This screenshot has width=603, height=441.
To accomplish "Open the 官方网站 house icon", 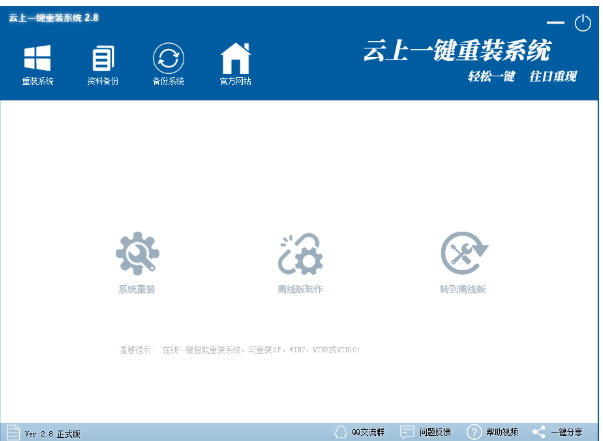I will pyautogui.click(x=235, y=57).
